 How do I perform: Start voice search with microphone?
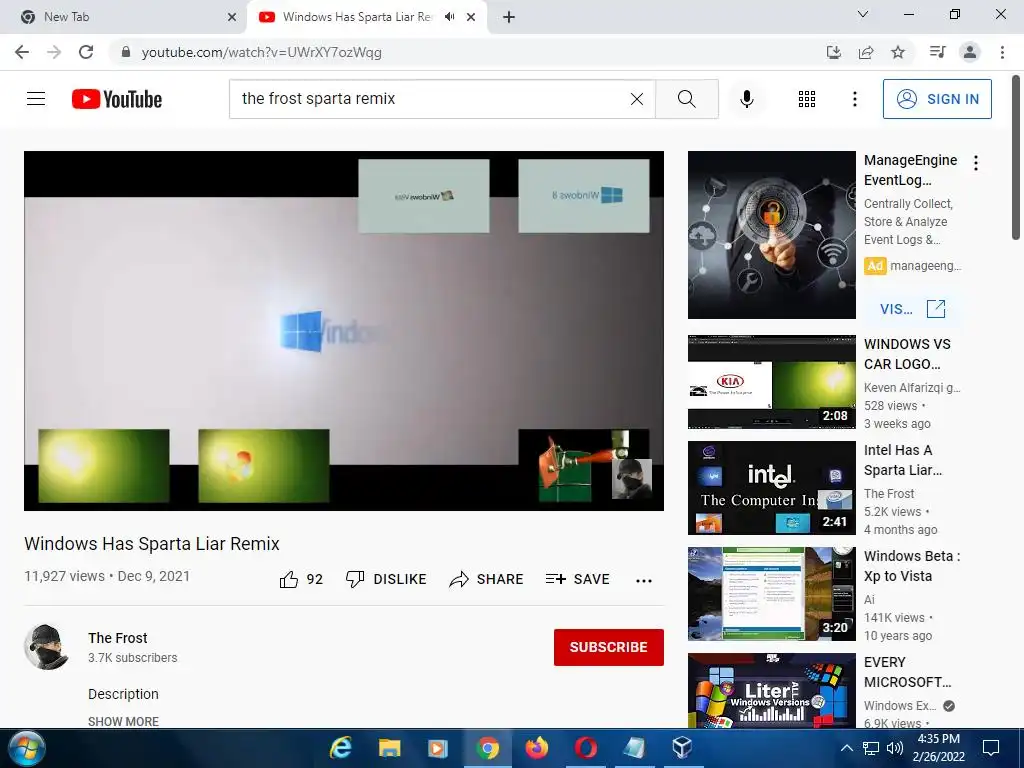point(747,99)
